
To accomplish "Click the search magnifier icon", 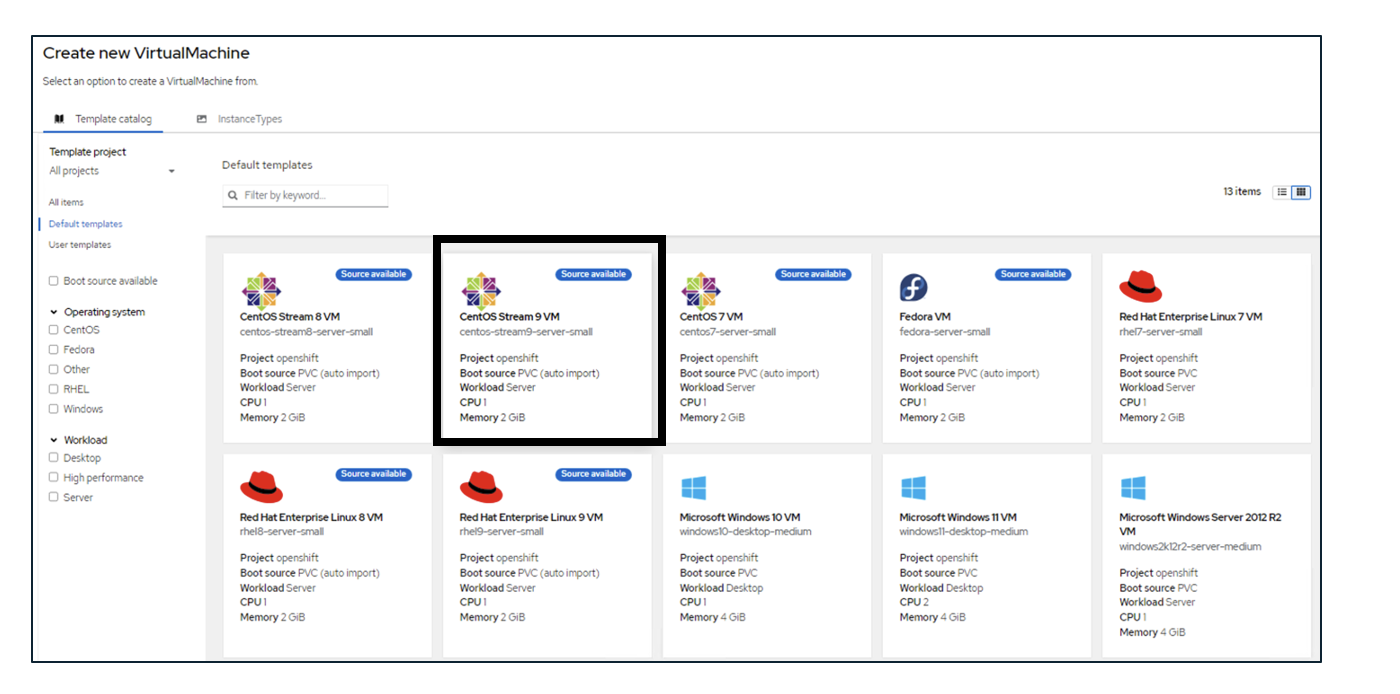I will point(233,195).
